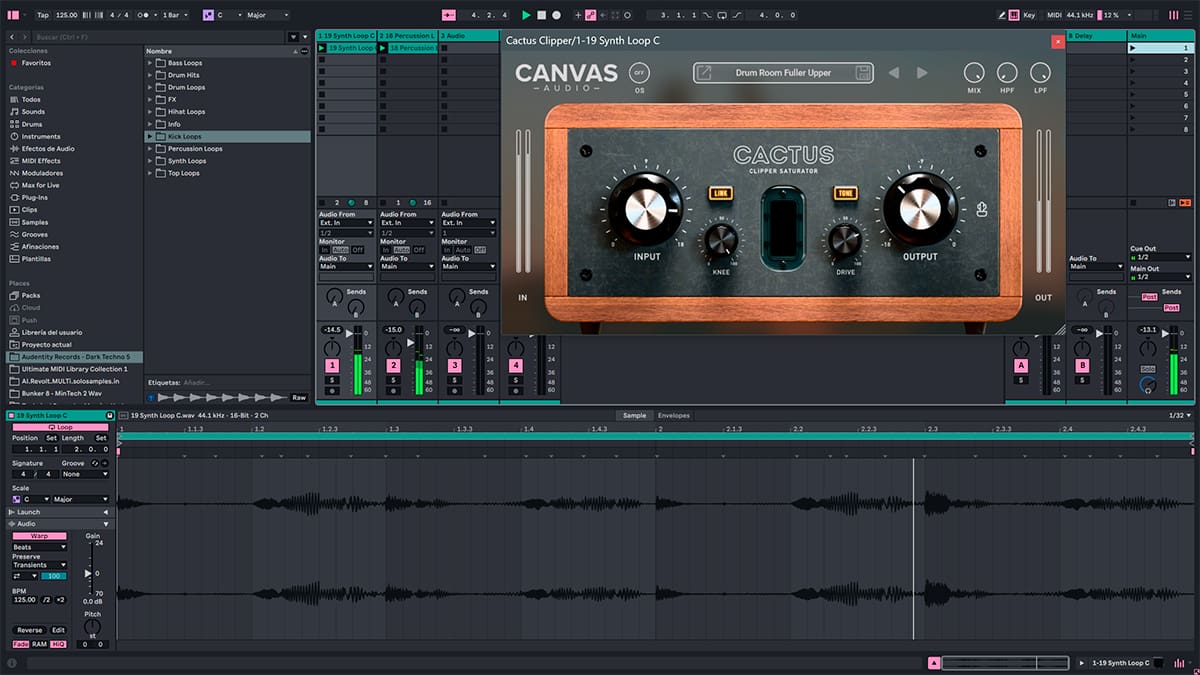Click the Cactus MIX knob

[x=974, y=73]
